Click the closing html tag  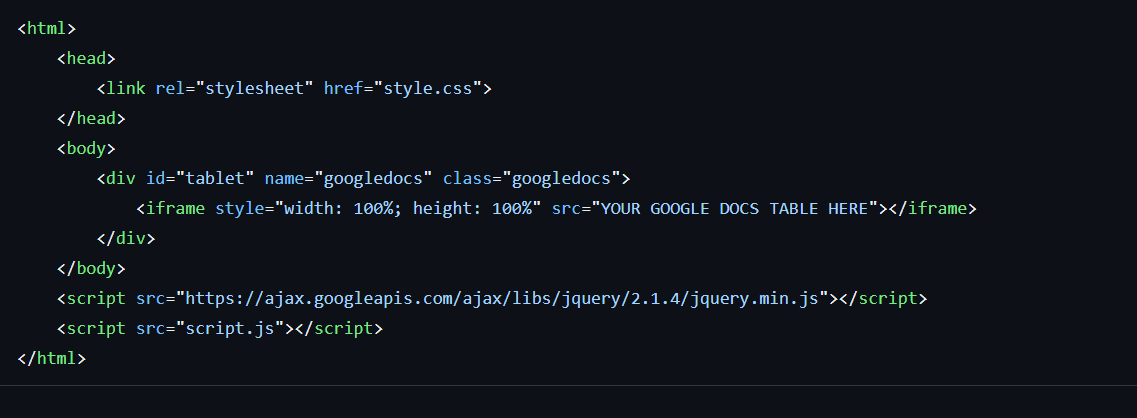51,358
